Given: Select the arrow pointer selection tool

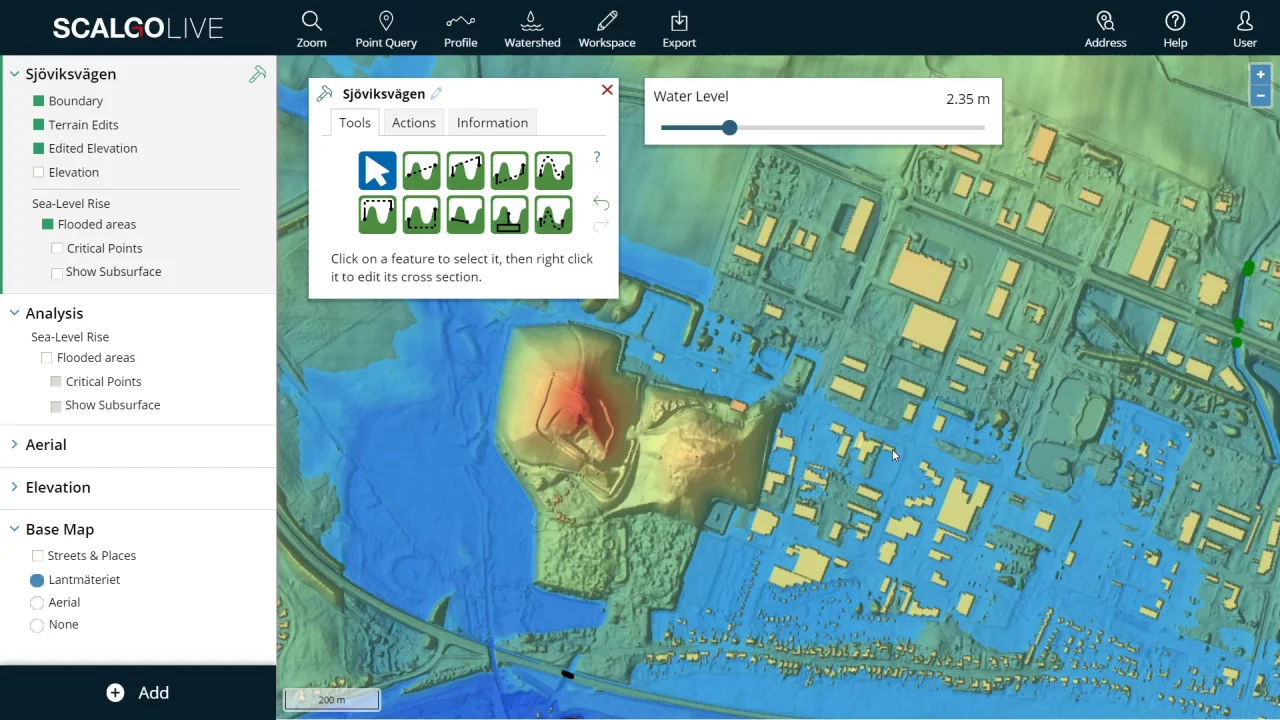Looking at the screenshot, I should pos(378,171).
